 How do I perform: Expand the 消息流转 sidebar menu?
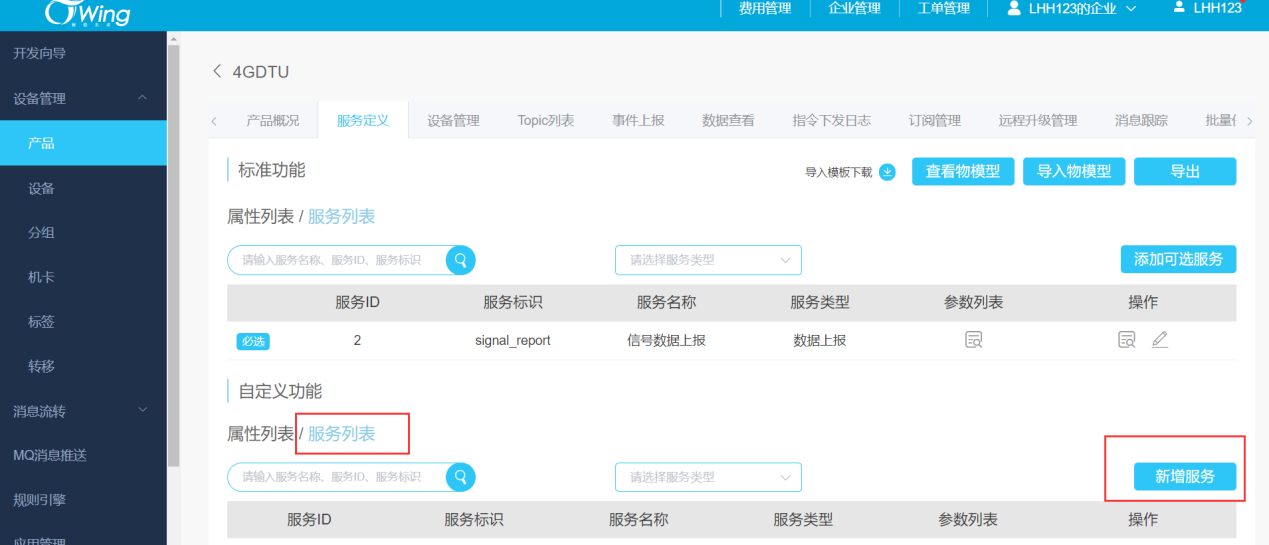(142, 410)
